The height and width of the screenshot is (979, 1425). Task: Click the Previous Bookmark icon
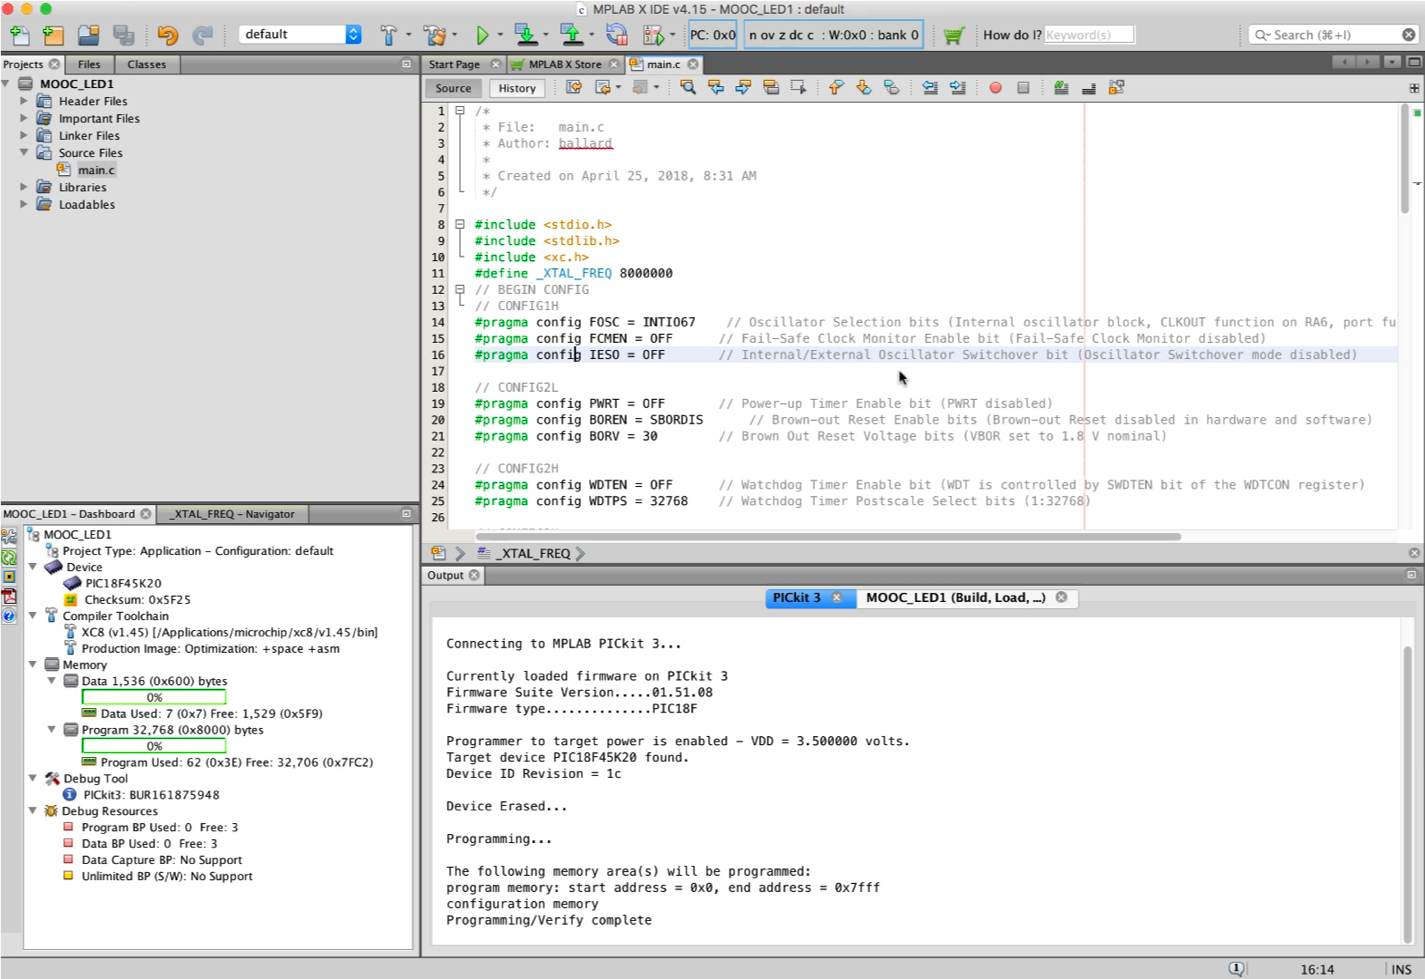click(x=836, y=88)
